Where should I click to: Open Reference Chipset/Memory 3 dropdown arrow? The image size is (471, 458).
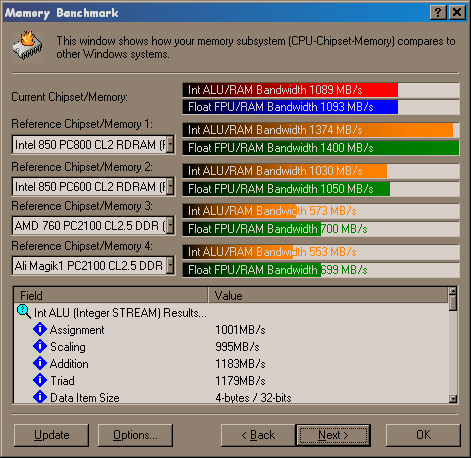pos(170,225)
